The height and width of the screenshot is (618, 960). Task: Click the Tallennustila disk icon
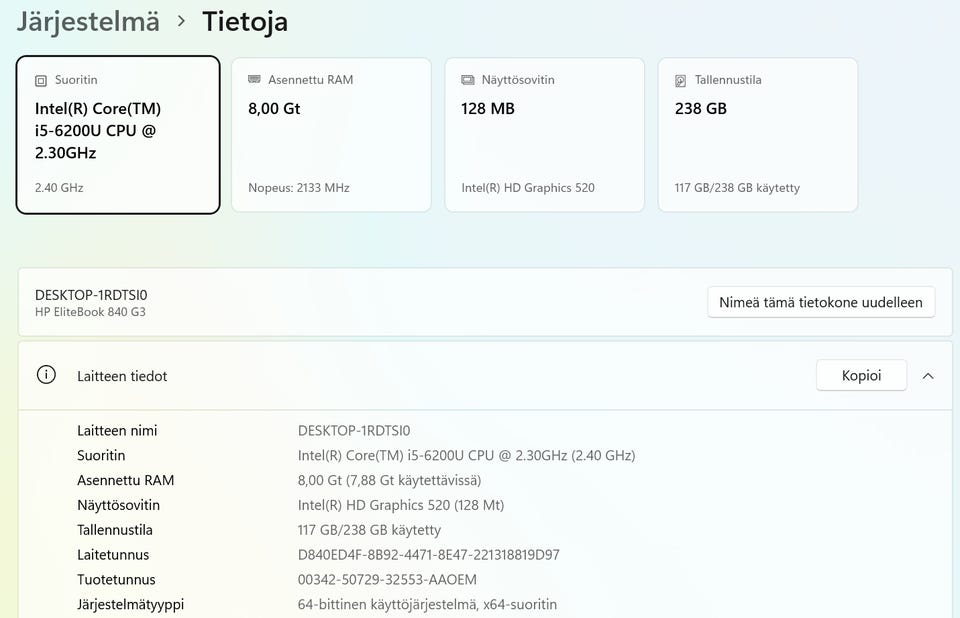tap(680, 80)
